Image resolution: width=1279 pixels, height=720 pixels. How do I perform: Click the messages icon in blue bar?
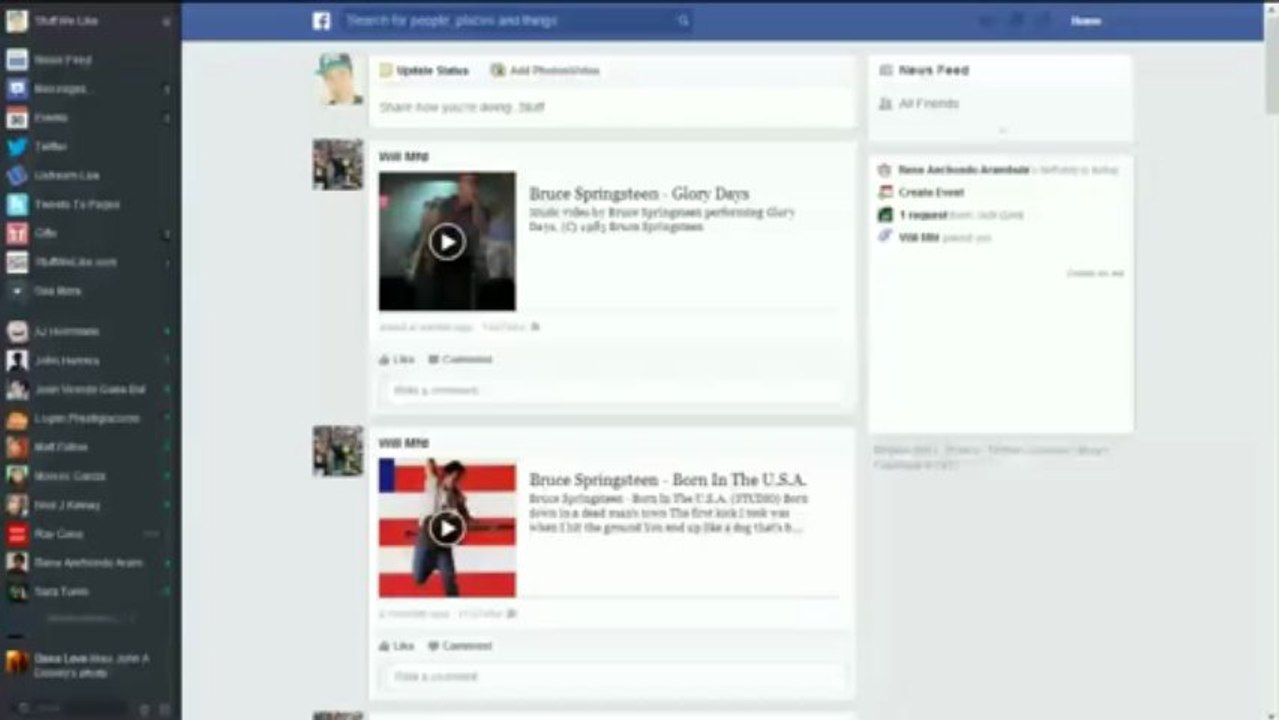1015,21
